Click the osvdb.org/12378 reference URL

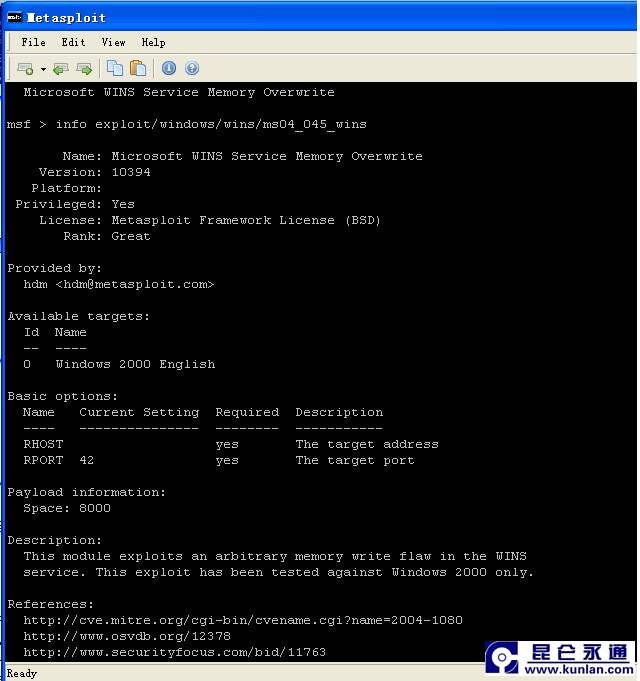pyautogui.click(x=127, y=636)
